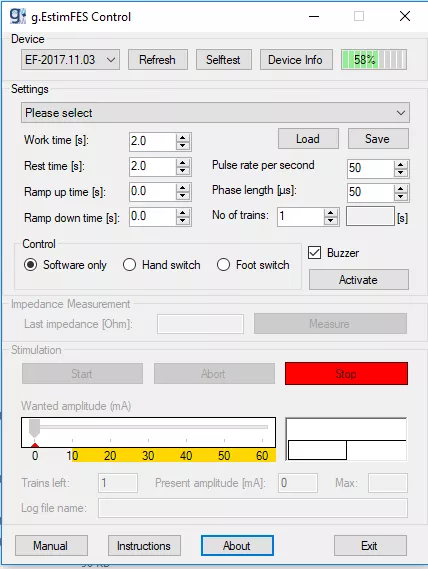Exit the application
428x569 pixels.
[x=370, y=545]
